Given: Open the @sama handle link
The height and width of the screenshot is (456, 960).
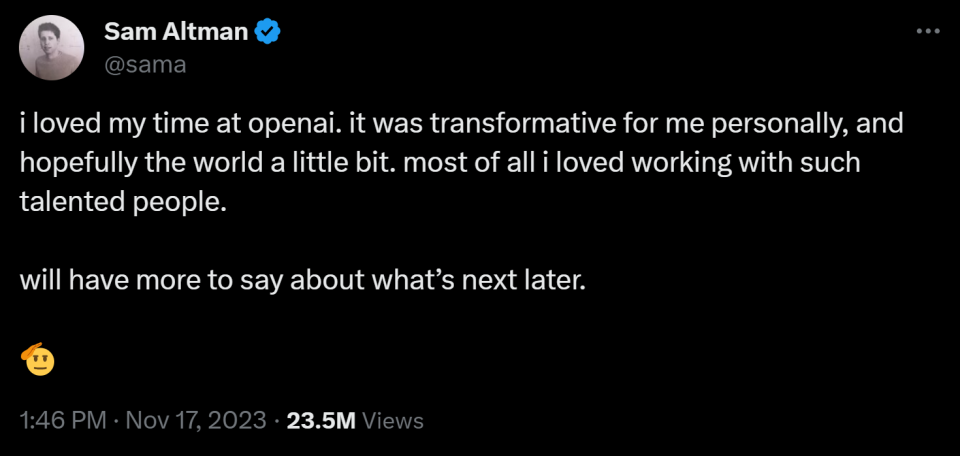Looking at the screenshot, I should [x=145, y=65].
